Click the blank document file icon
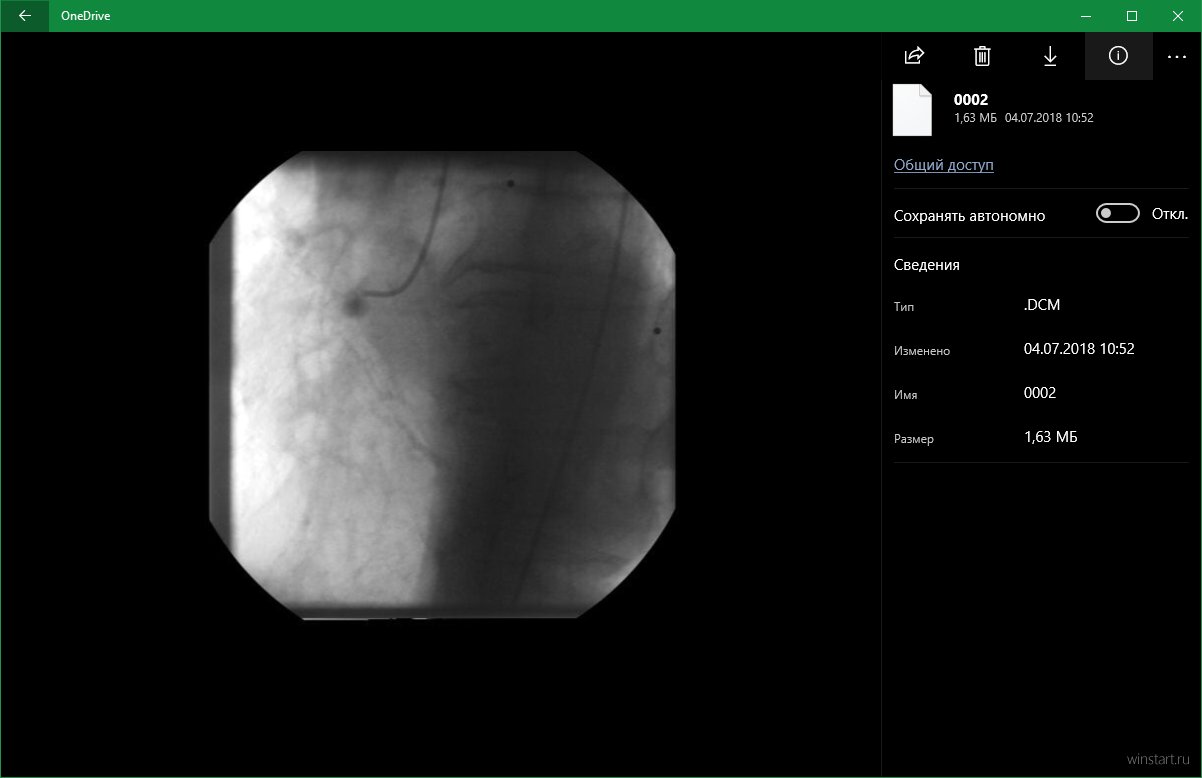This screenshot has width=1202, height=778. coord(912,110)
